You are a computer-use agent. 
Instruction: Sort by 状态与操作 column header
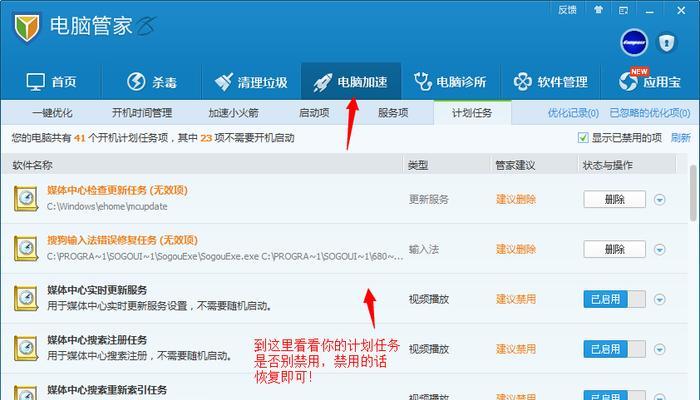click(x=608, y=165)
